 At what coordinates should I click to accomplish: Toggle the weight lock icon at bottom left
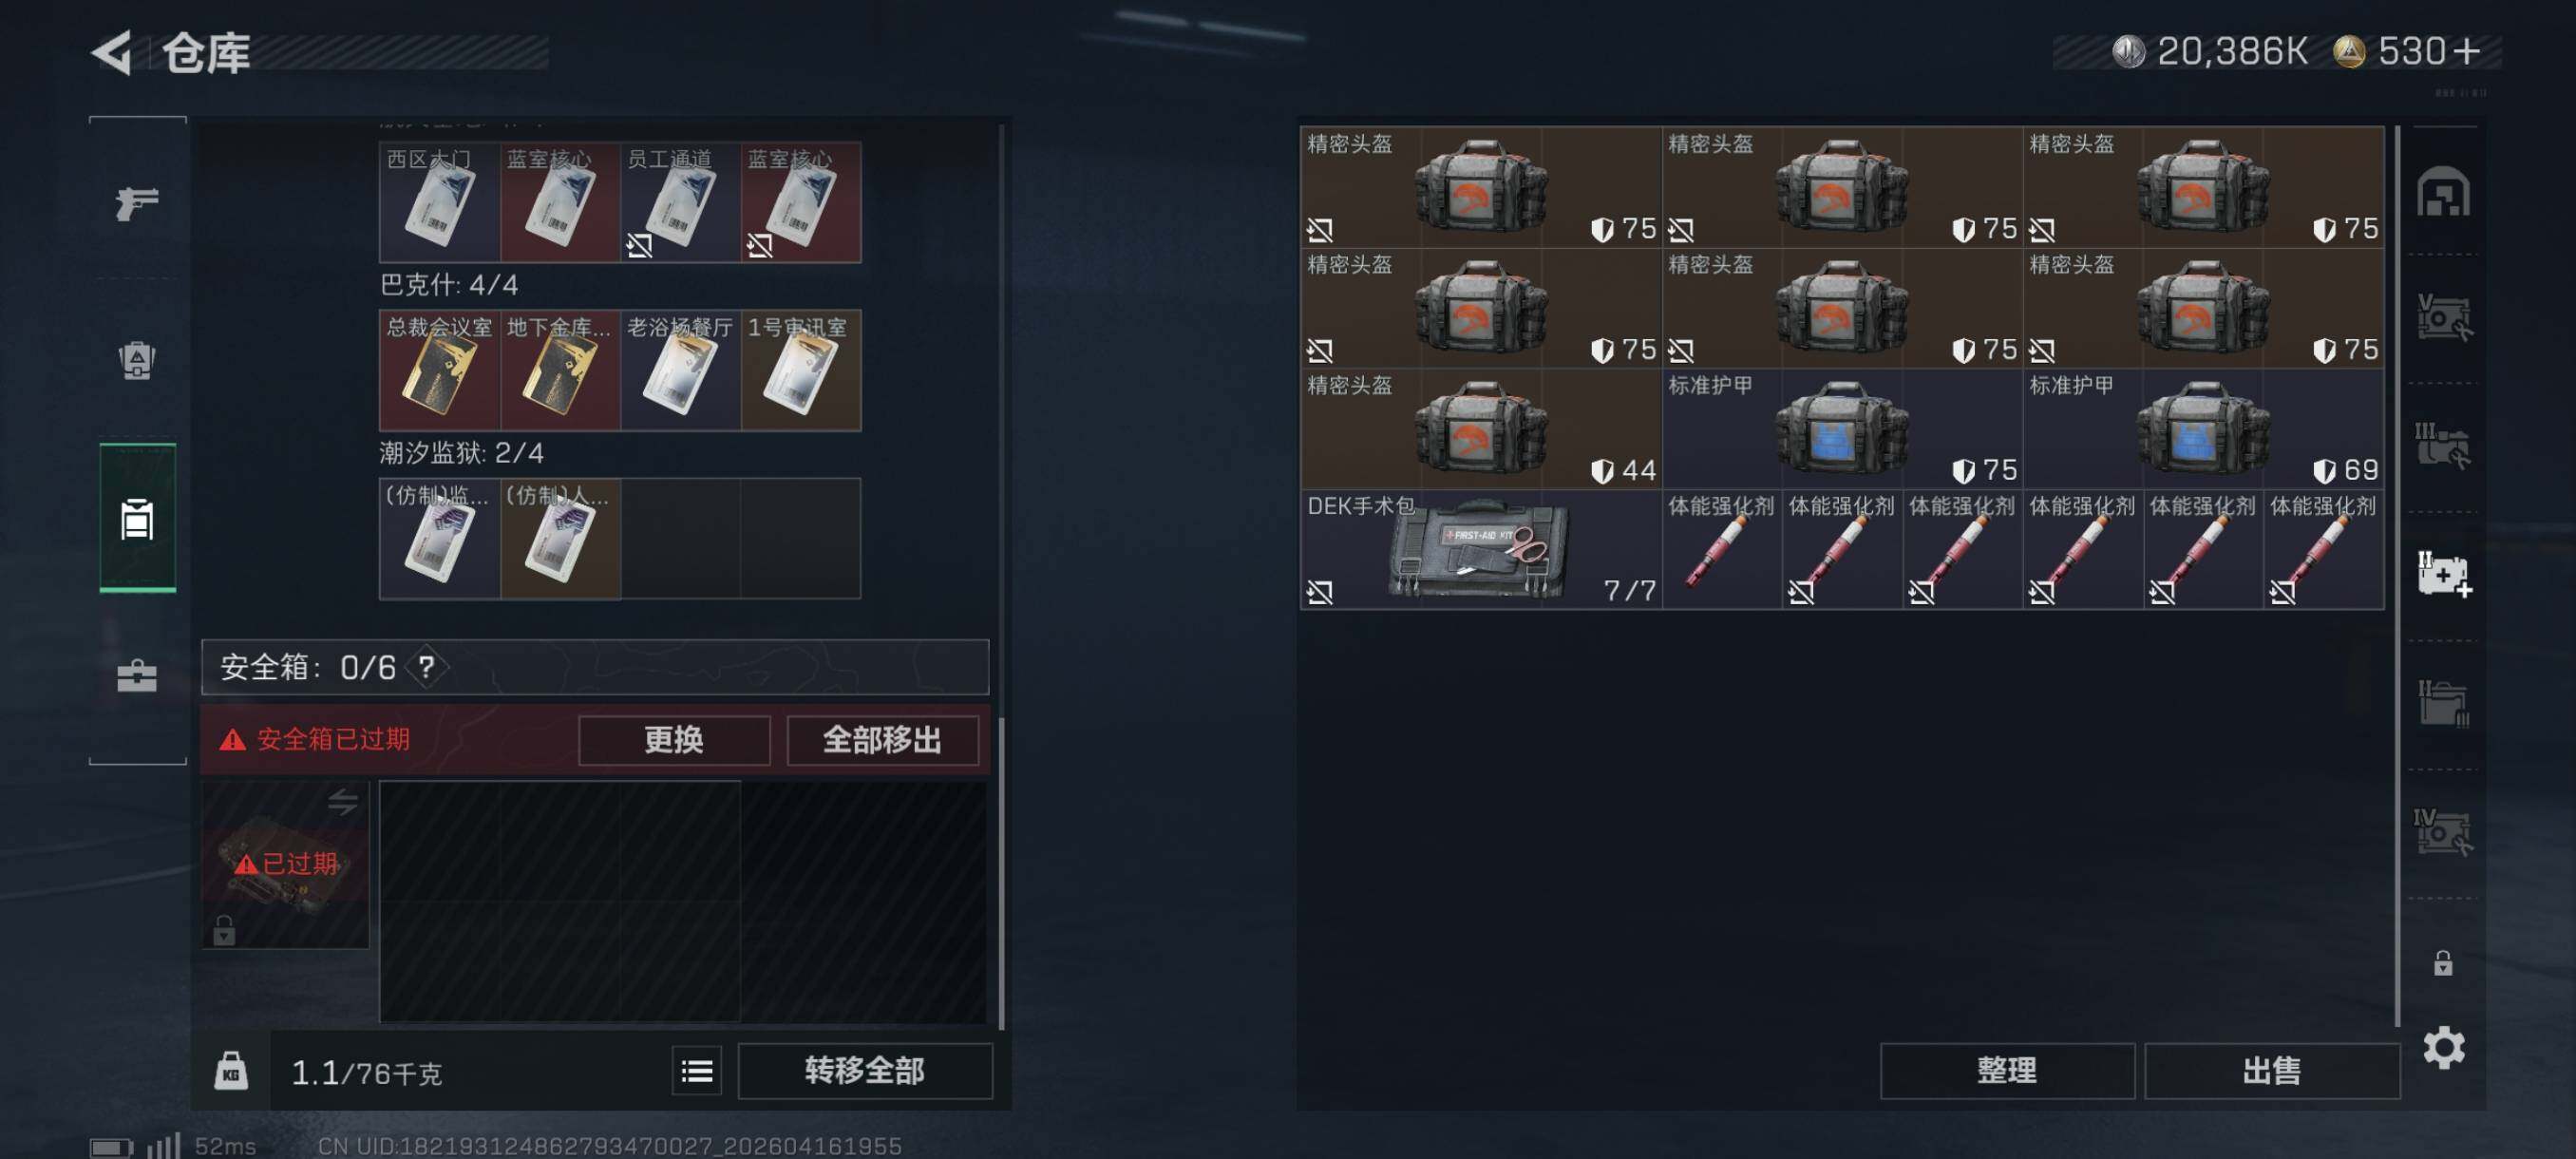(231, 1071)
